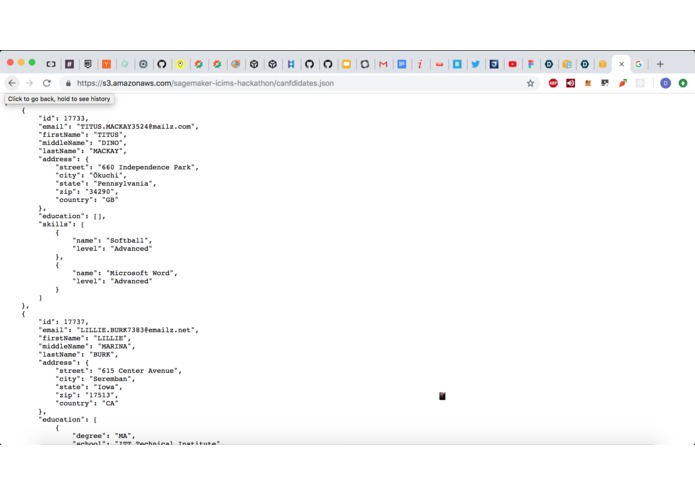Click the "615 Center Avenue" street line
695x494 pixels.
click(x=118, y=370)
